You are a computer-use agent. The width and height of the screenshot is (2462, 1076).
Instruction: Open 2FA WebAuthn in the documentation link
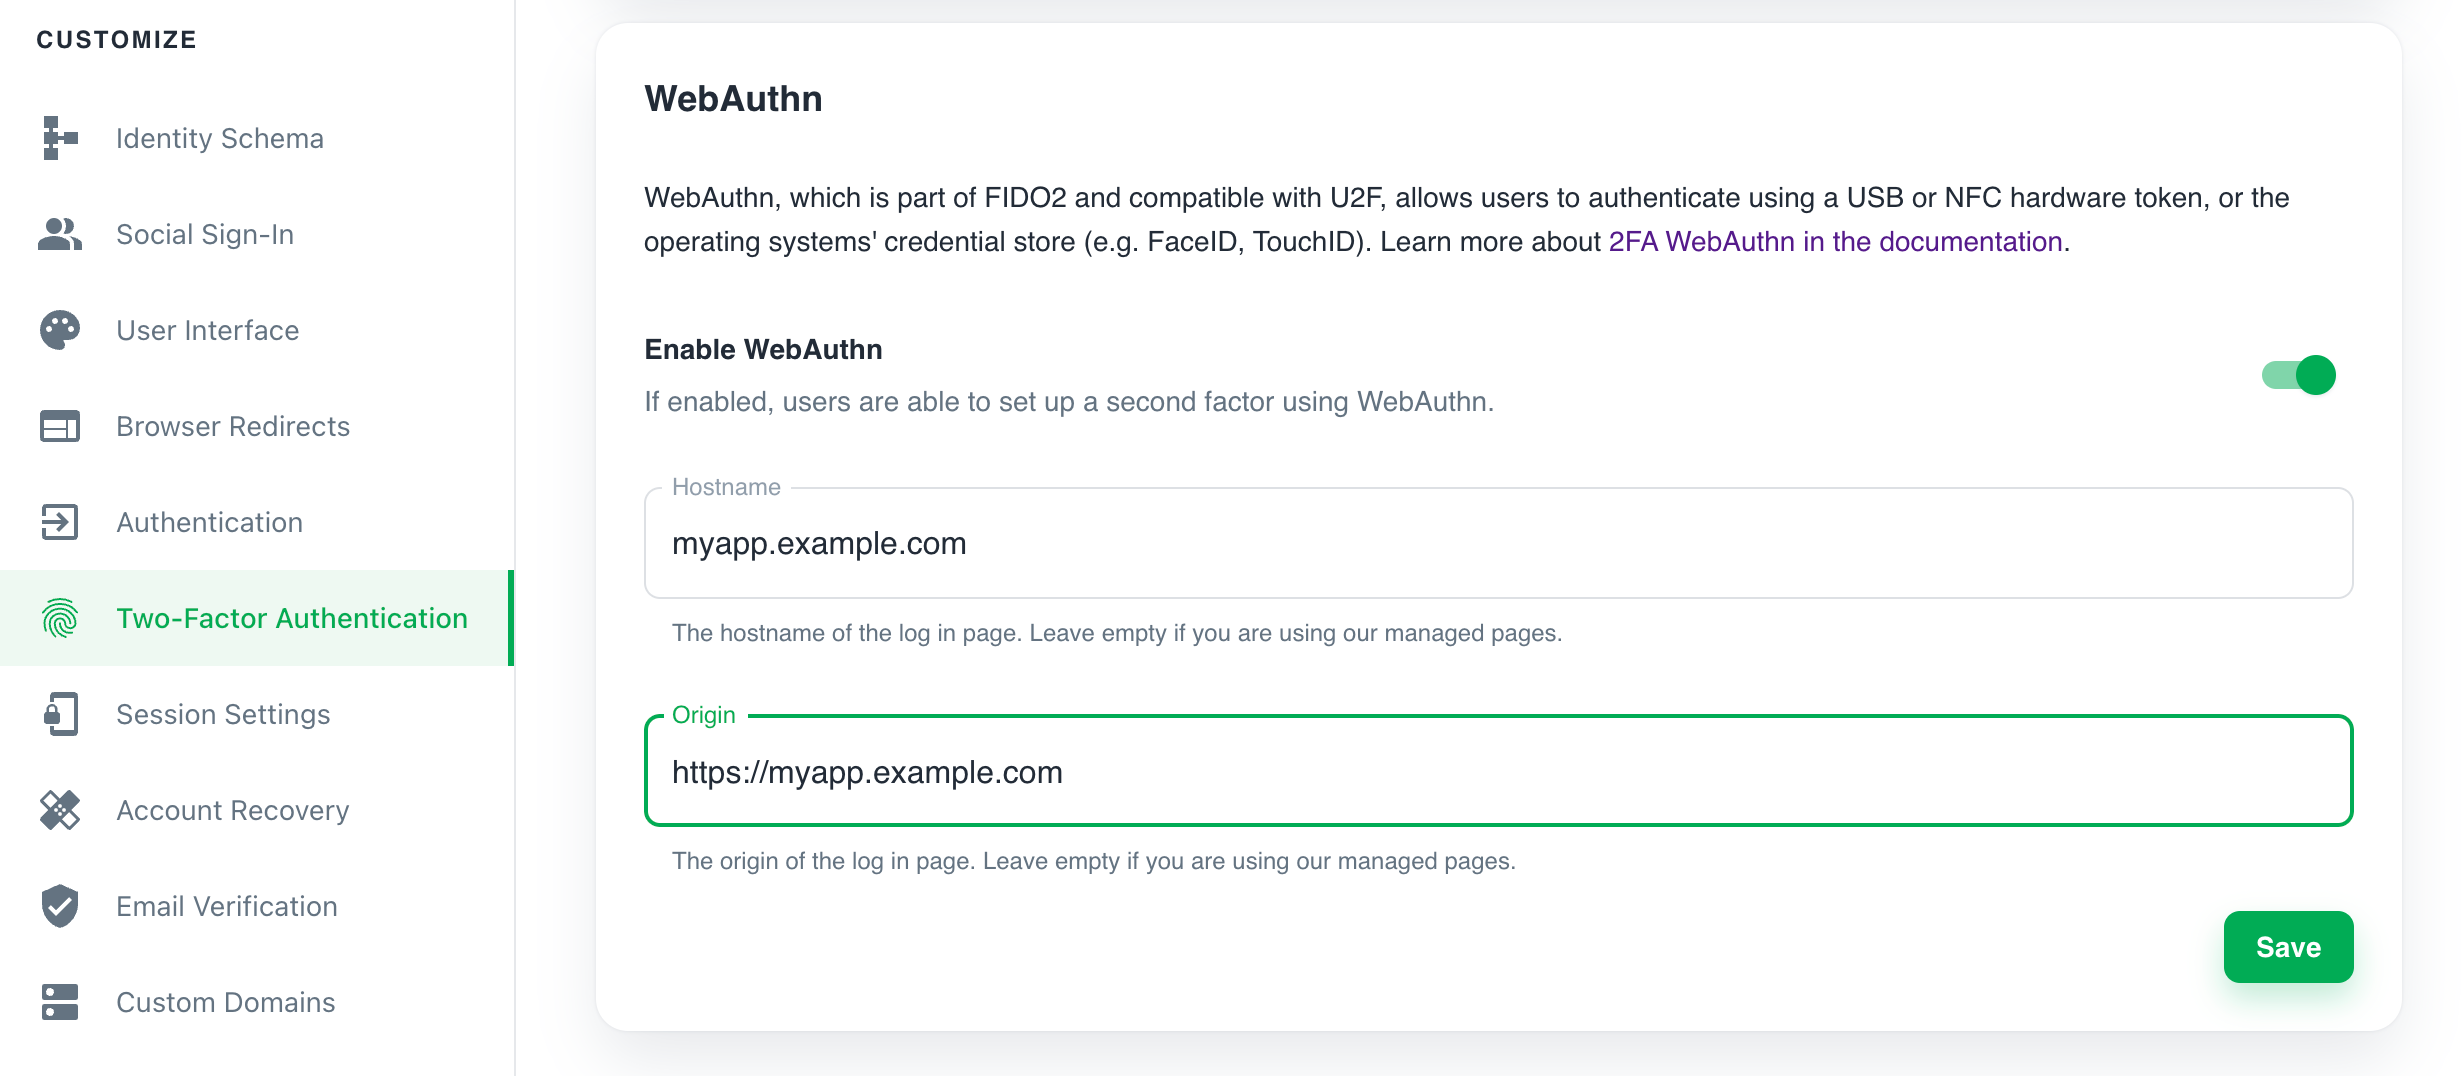point(1835,242)
